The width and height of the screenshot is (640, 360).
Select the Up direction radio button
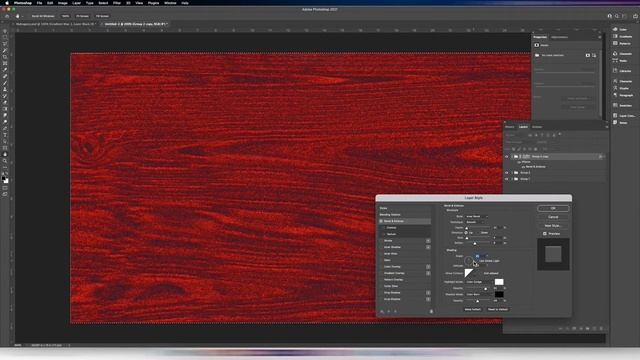click(466, 233)
